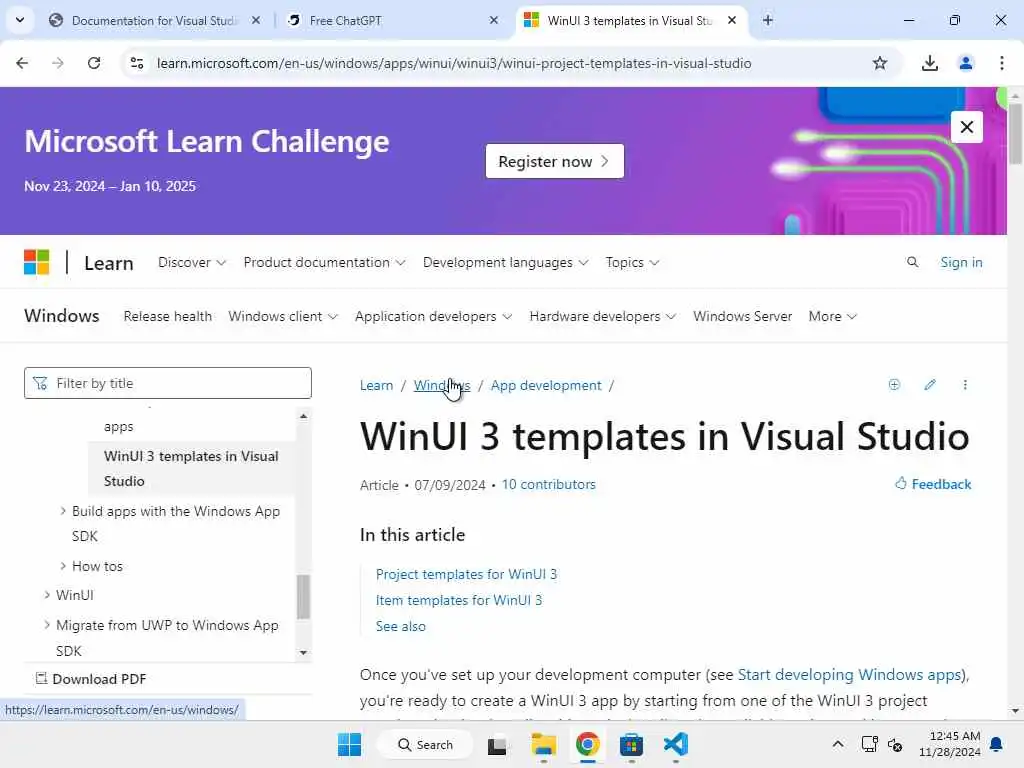Expand the Topics menu
The image size is (1024, 768).
(632, 263)
